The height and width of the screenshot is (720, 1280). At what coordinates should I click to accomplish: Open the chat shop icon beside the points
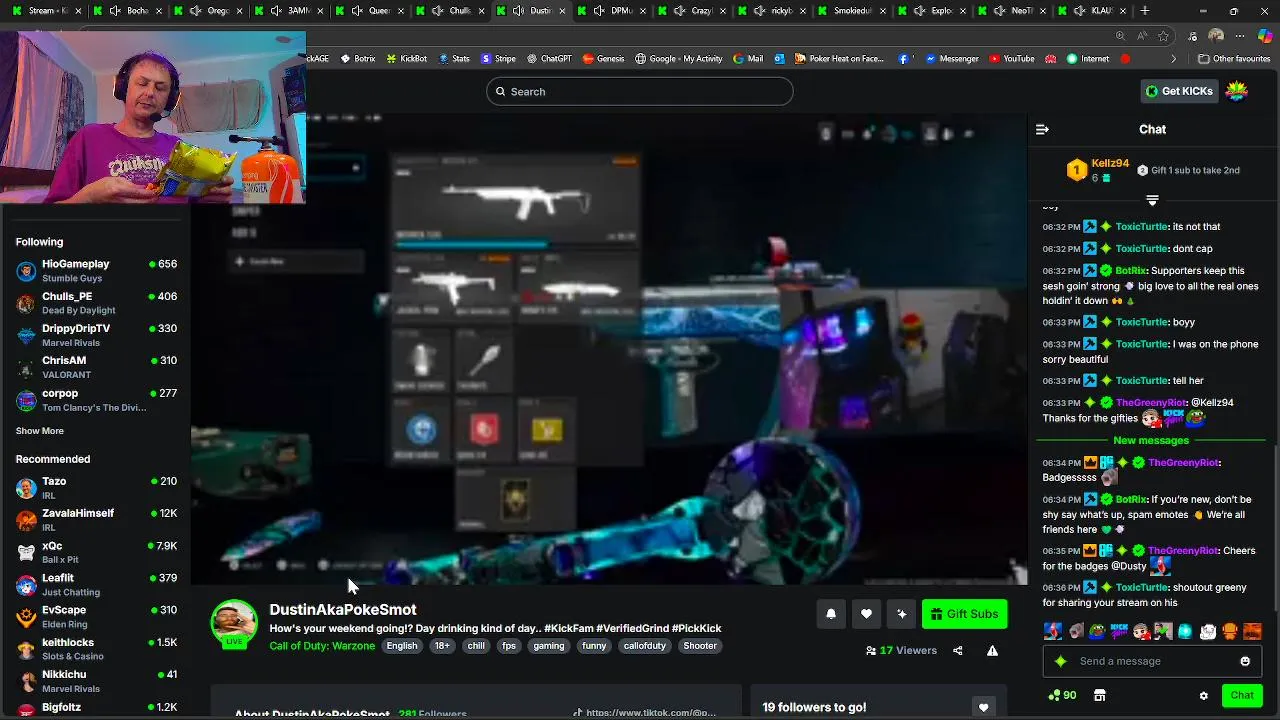click(x=1099, y=695)
